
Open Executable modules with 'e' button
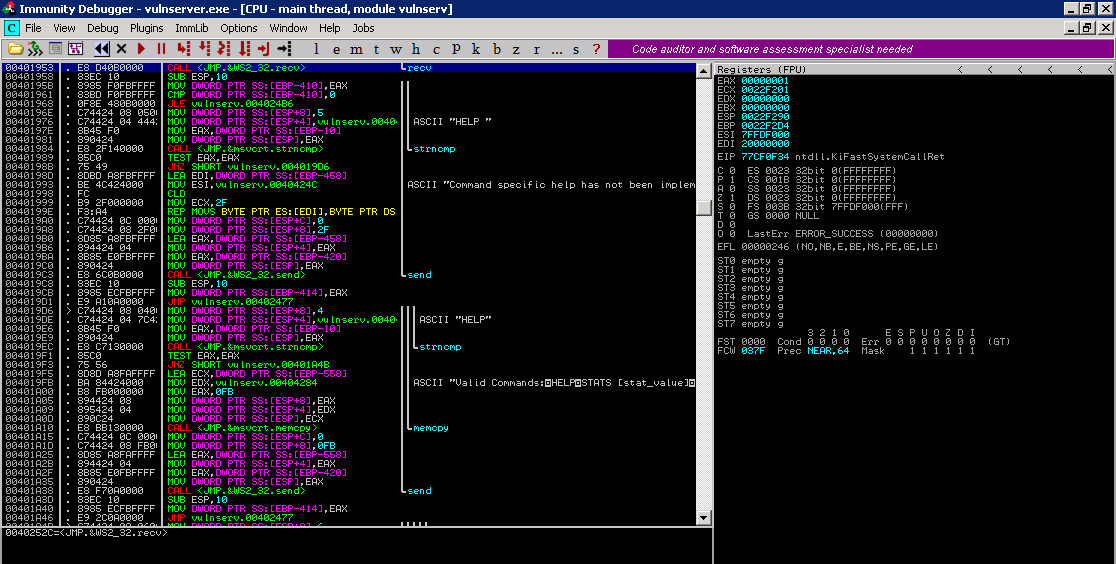(336, 49)
